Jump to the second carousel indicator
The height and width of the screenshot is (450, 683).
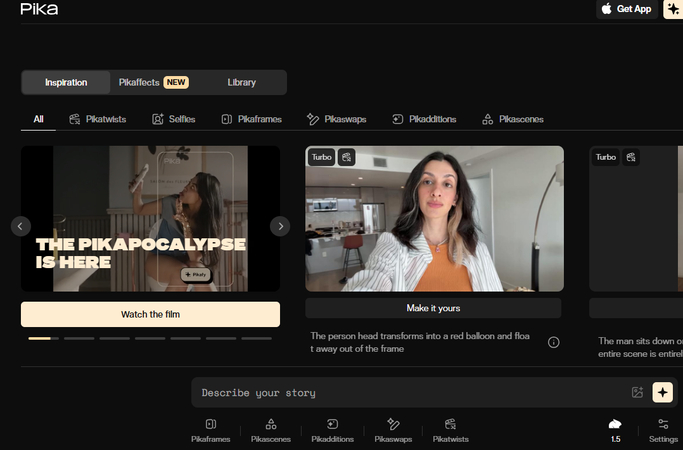click(x=79, y=338)
